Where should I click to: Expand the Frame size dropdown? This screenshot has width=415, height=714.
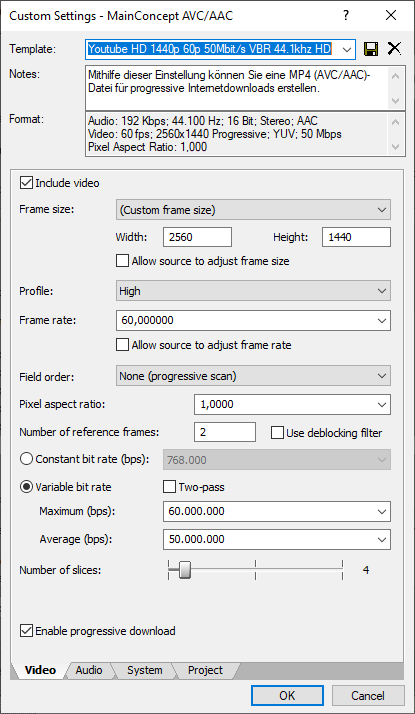[x=253, y=210]
